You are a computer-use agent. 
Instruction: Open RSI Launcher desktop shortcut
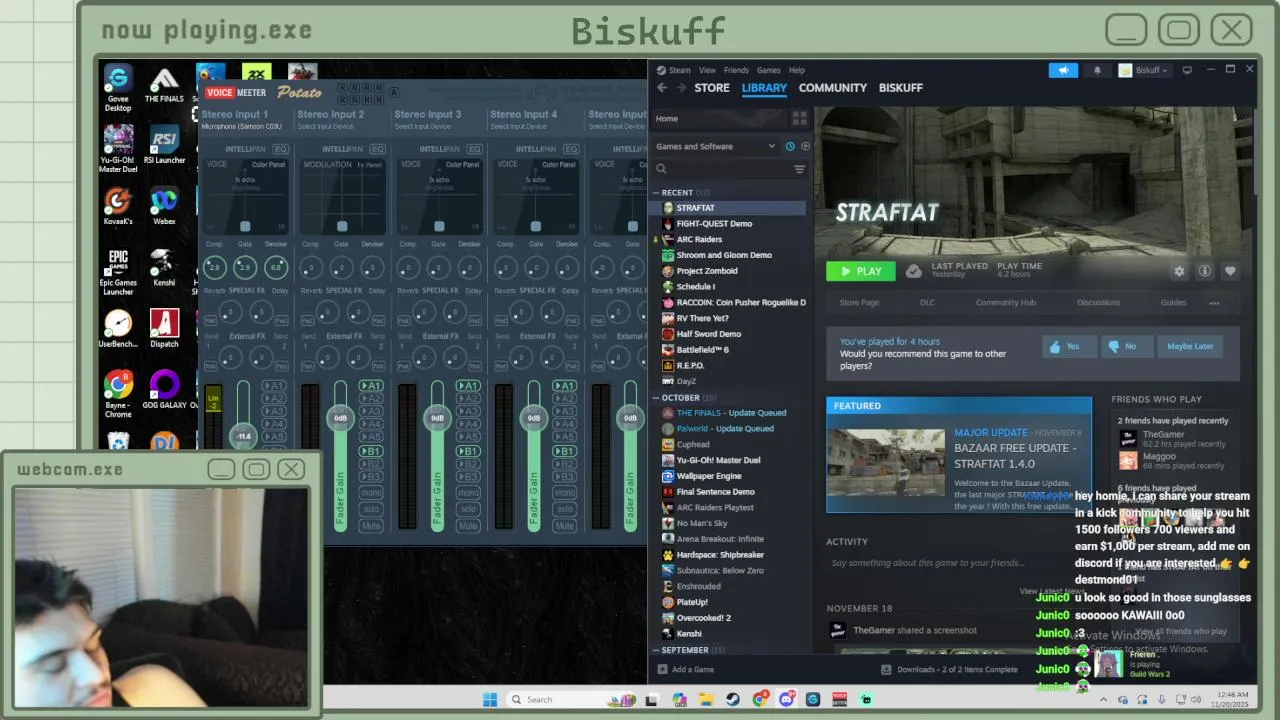pyautogui.click(x=164, y=145)
